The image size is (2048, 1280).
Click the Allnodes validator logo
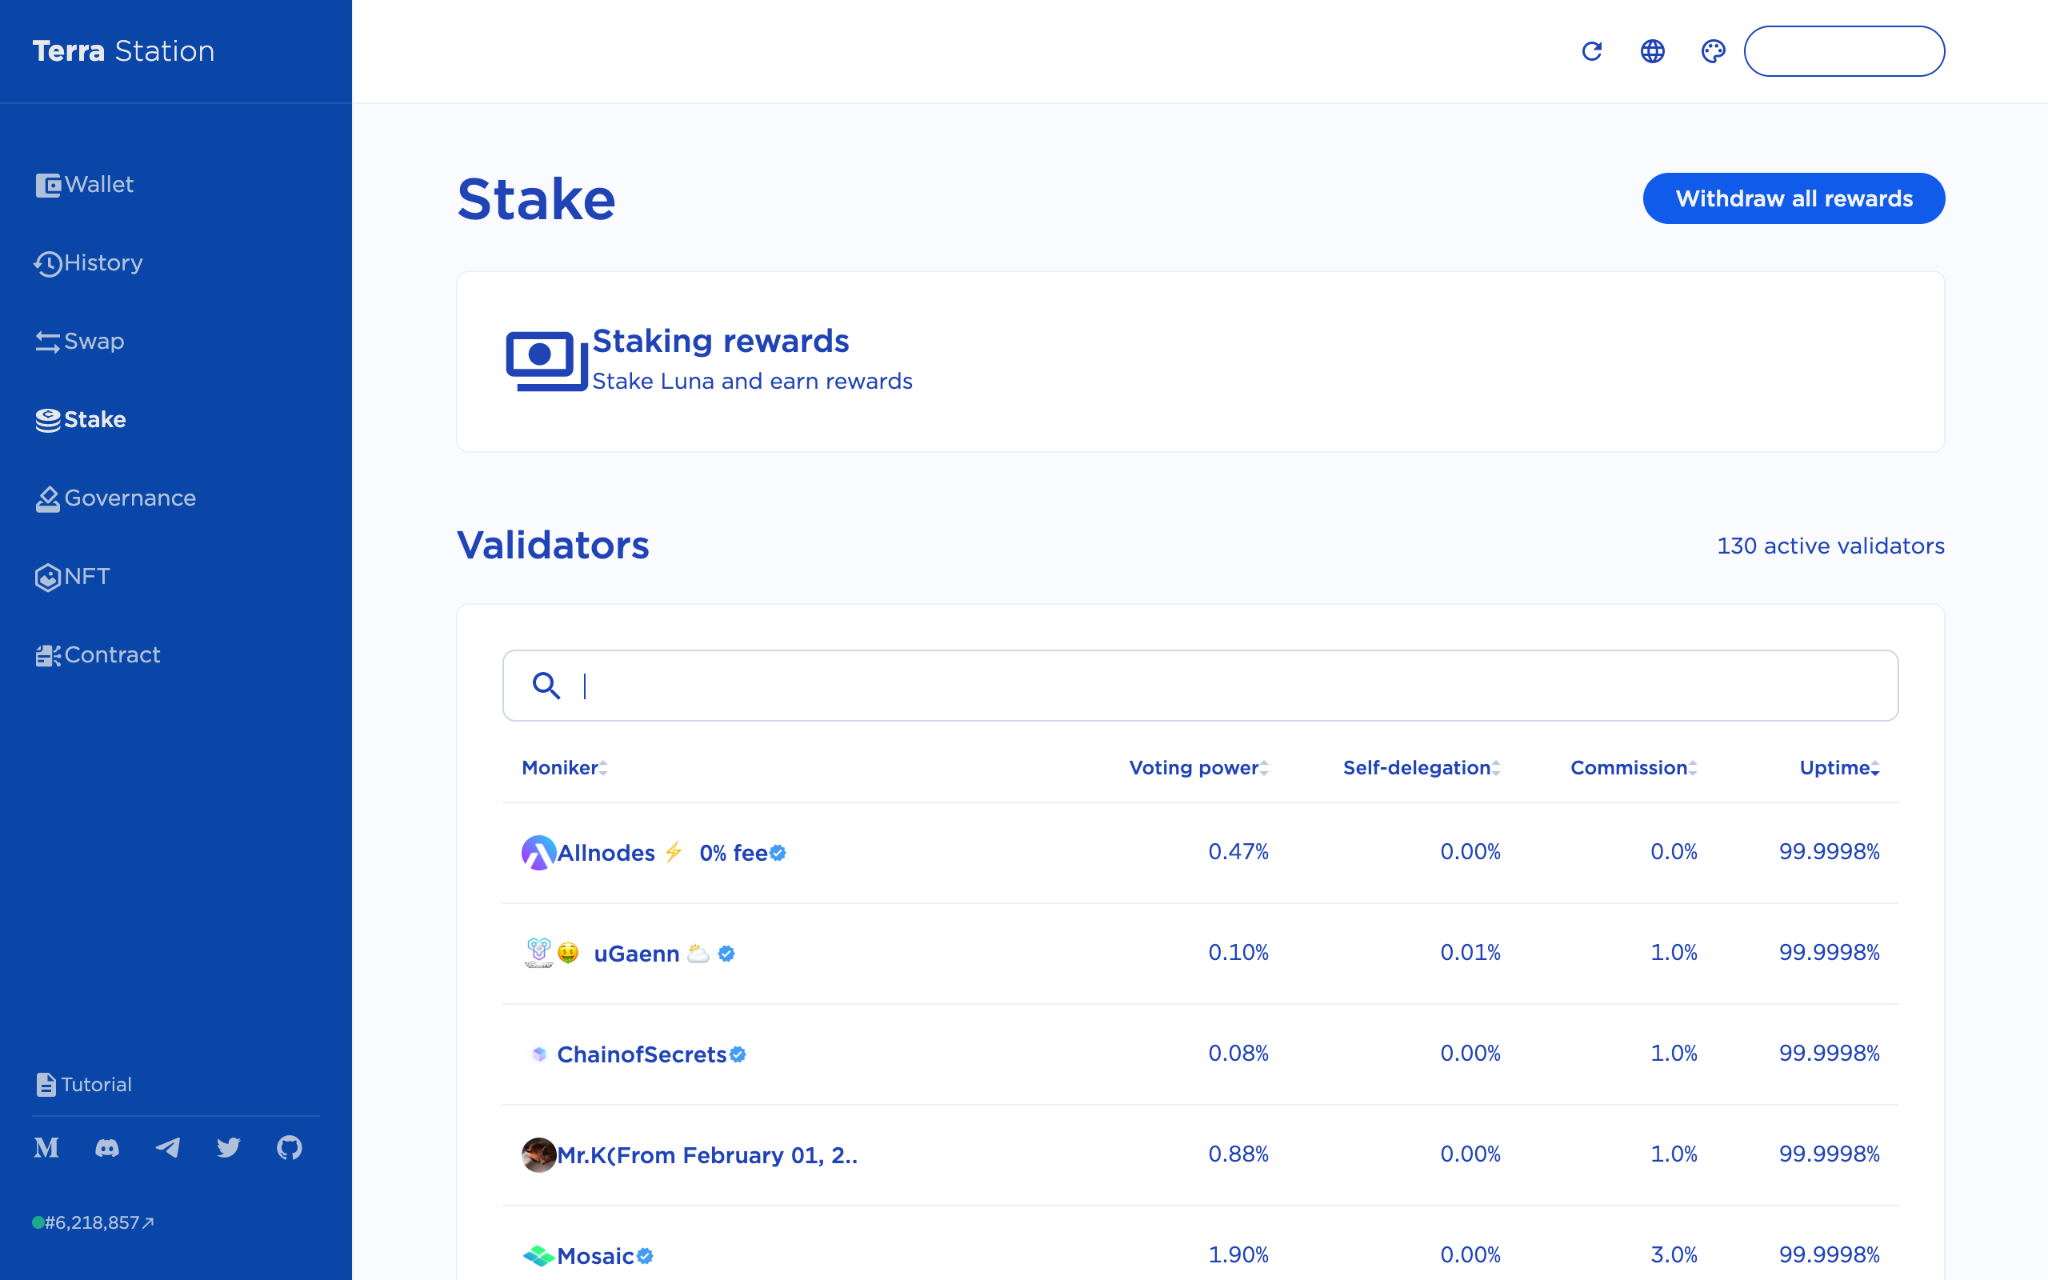tap(538, 853)
